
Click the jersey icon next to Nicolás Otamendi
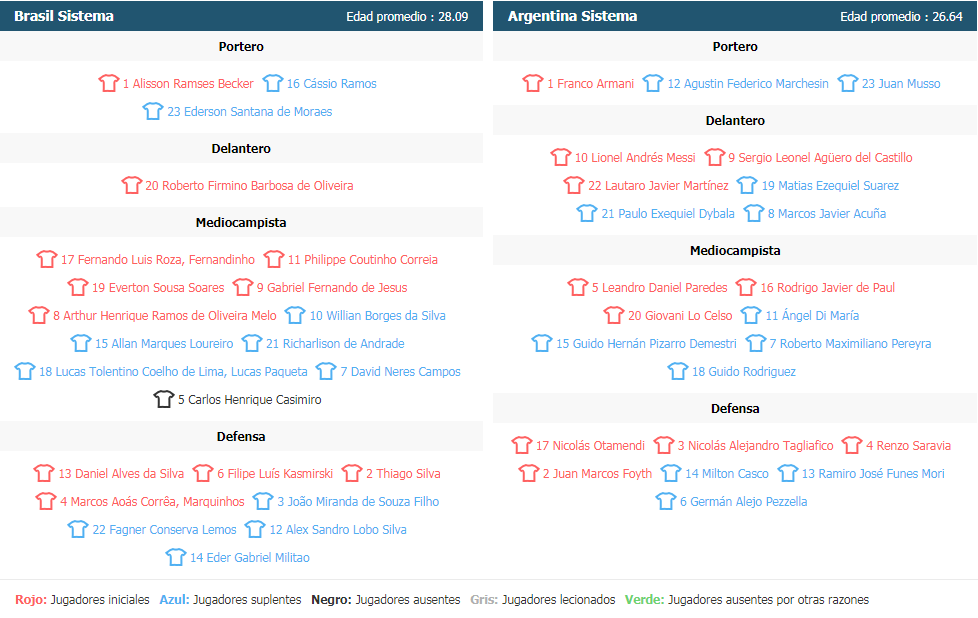click(x=522, y=446)
